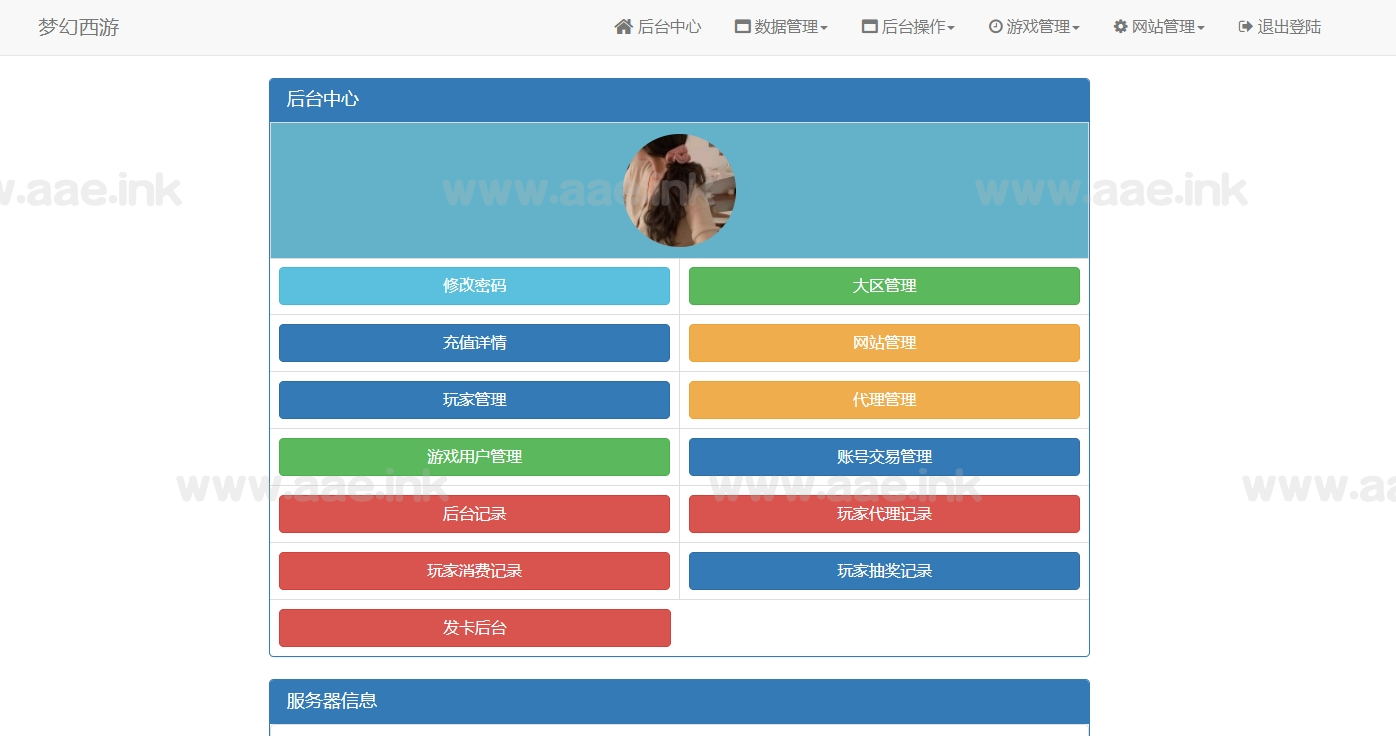This screenshot has height=736, width=1396.
Task: Click the 梦幻西游 brand link
Action: pos(79,27)
